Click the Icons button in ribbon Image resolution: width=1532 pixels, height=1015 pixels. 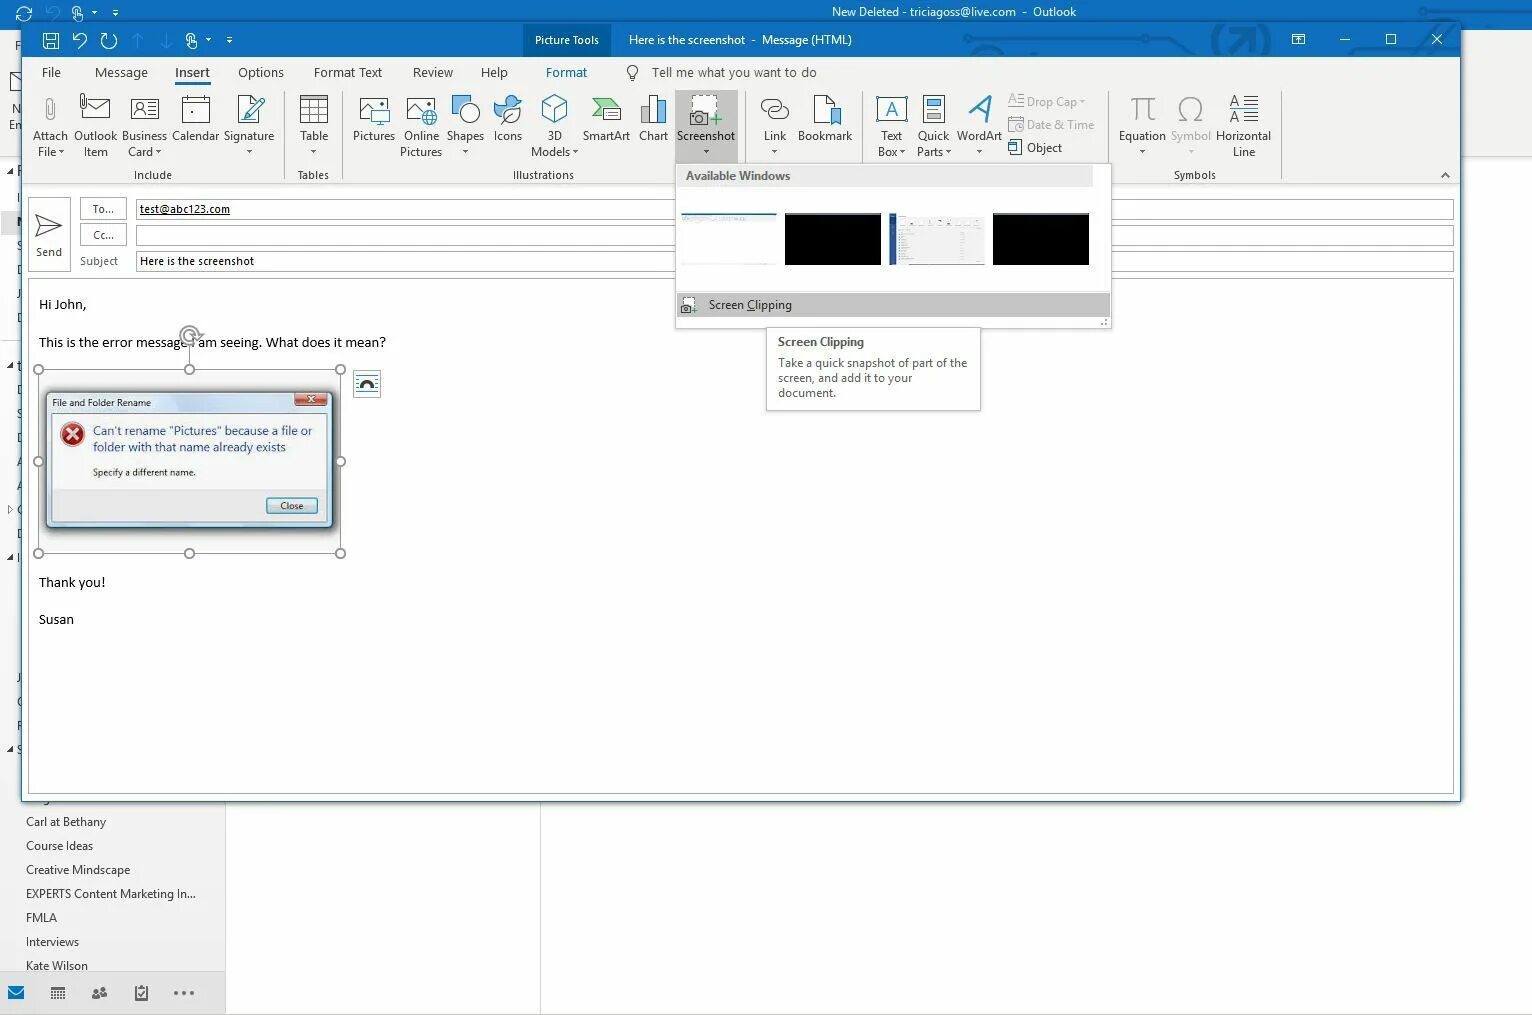[507, 120]
